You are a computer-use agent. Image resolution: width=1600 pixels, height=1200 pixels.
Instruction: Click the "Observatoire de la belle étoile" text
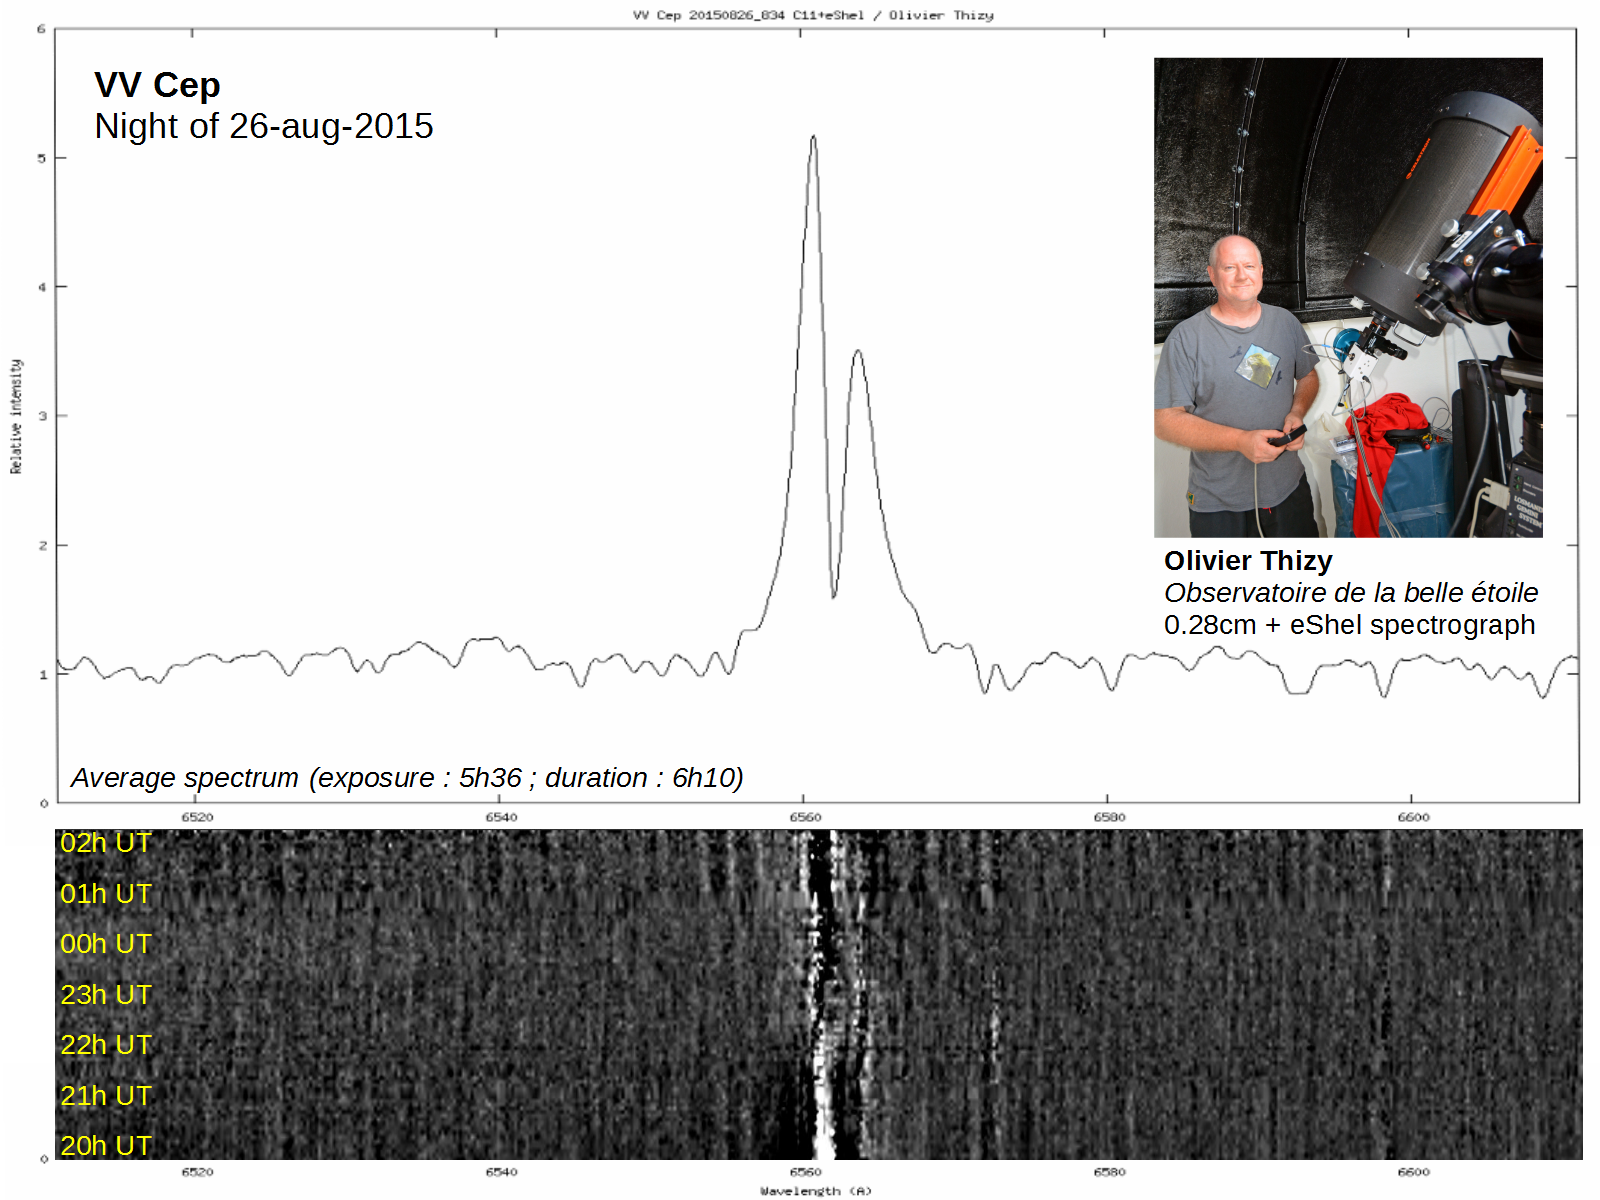coord(1350,592)
